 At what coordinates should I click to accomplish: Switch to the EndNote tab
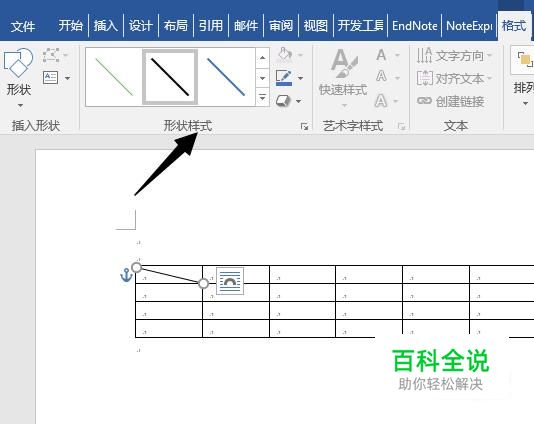click(x=415, y=26)
